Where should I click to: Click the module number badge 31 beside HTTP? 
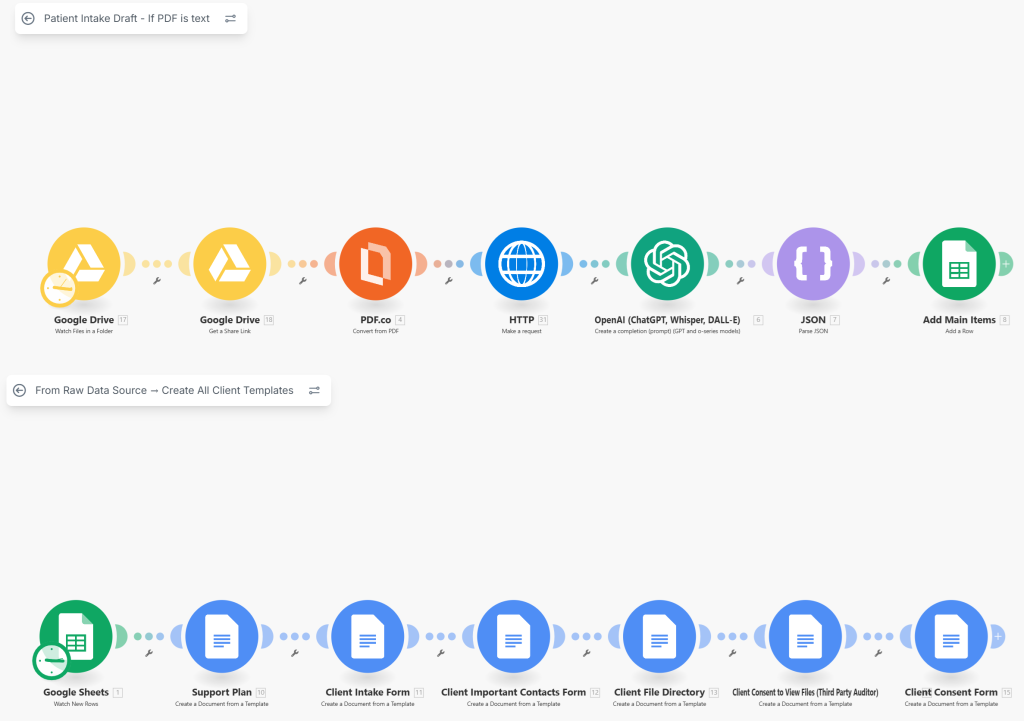543,320
